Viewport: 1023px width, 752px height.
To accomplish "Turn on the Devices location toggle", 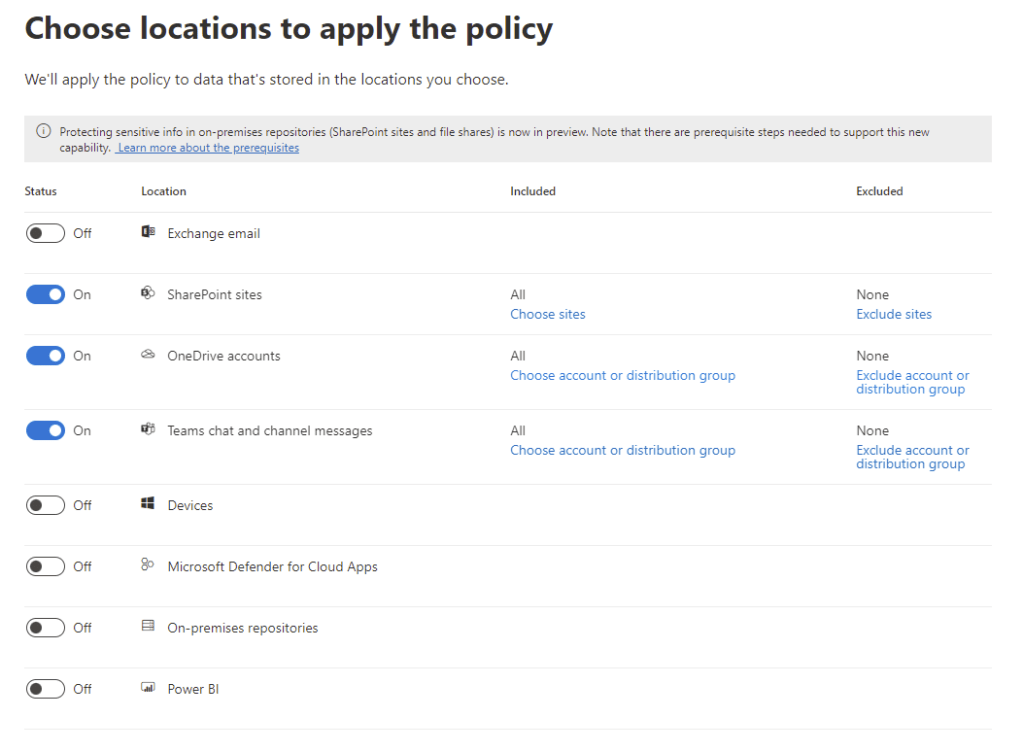I will (x=45, y=506).
